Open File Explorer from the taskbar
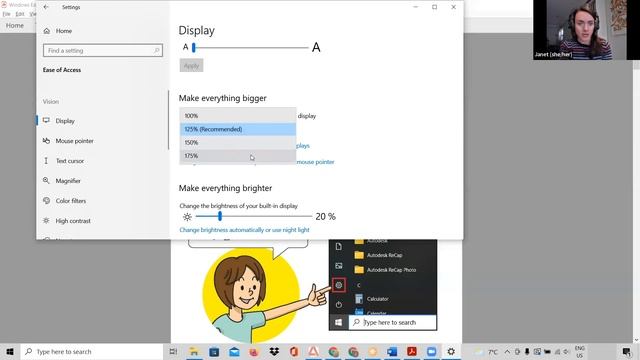This screenshot has height=360, width=640. point(194,351)
